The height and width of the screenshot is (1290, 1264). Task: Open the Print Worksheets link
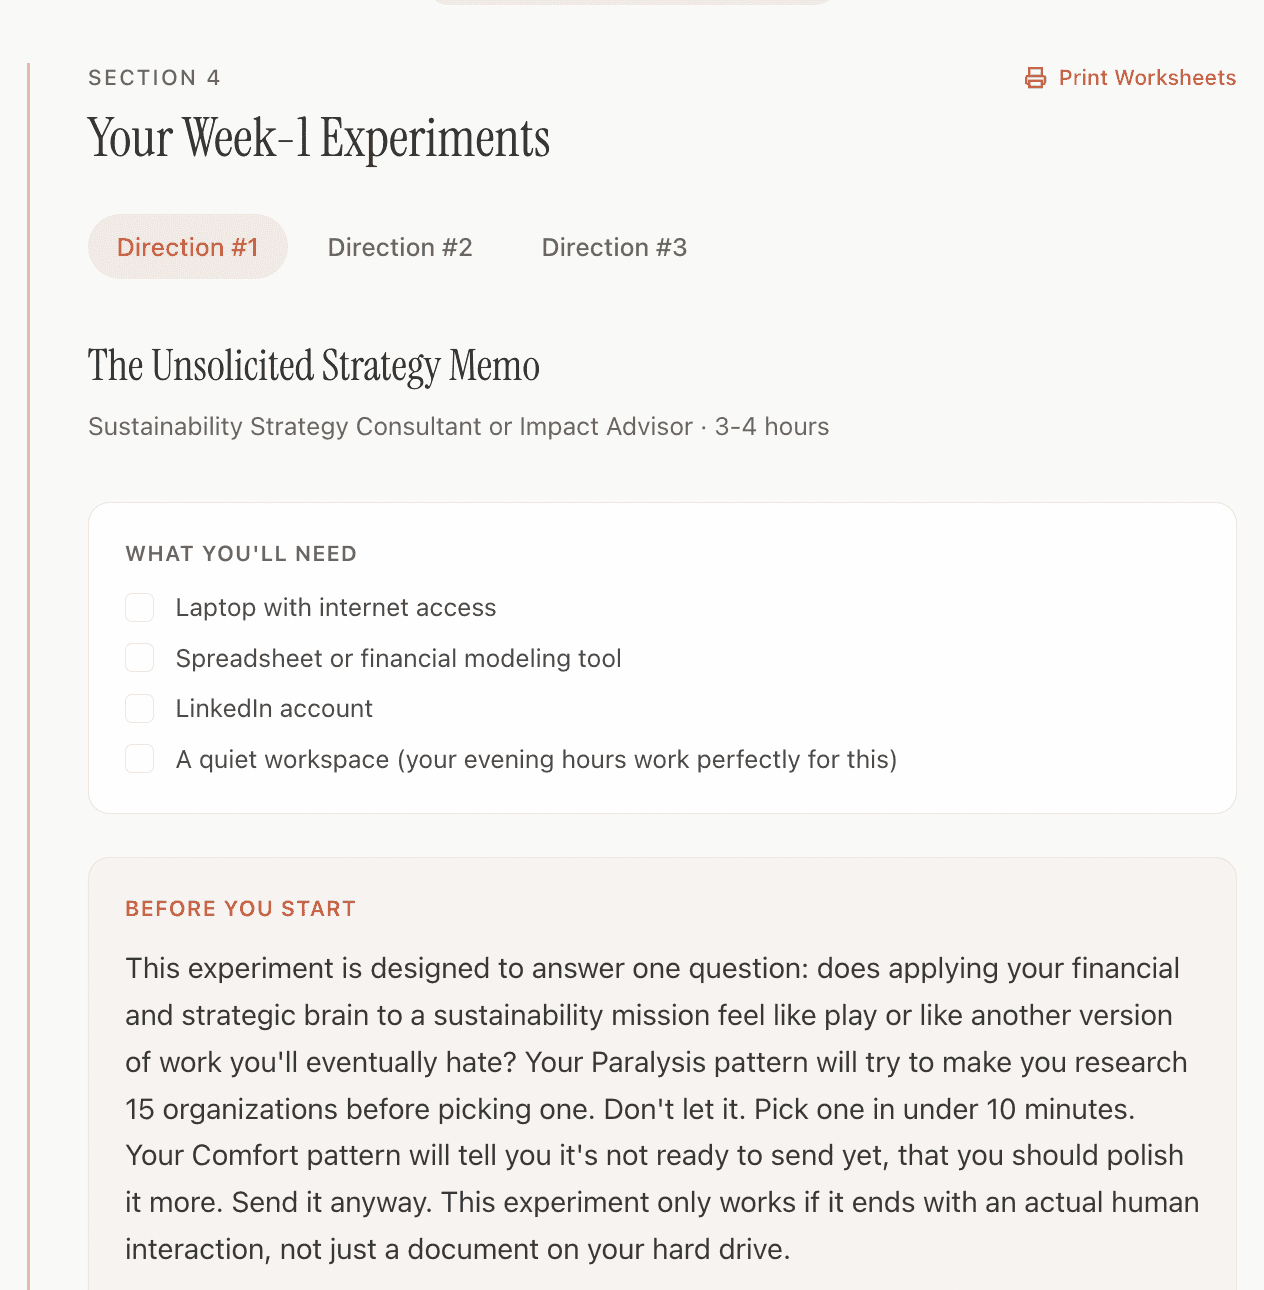pos(1148,77)
